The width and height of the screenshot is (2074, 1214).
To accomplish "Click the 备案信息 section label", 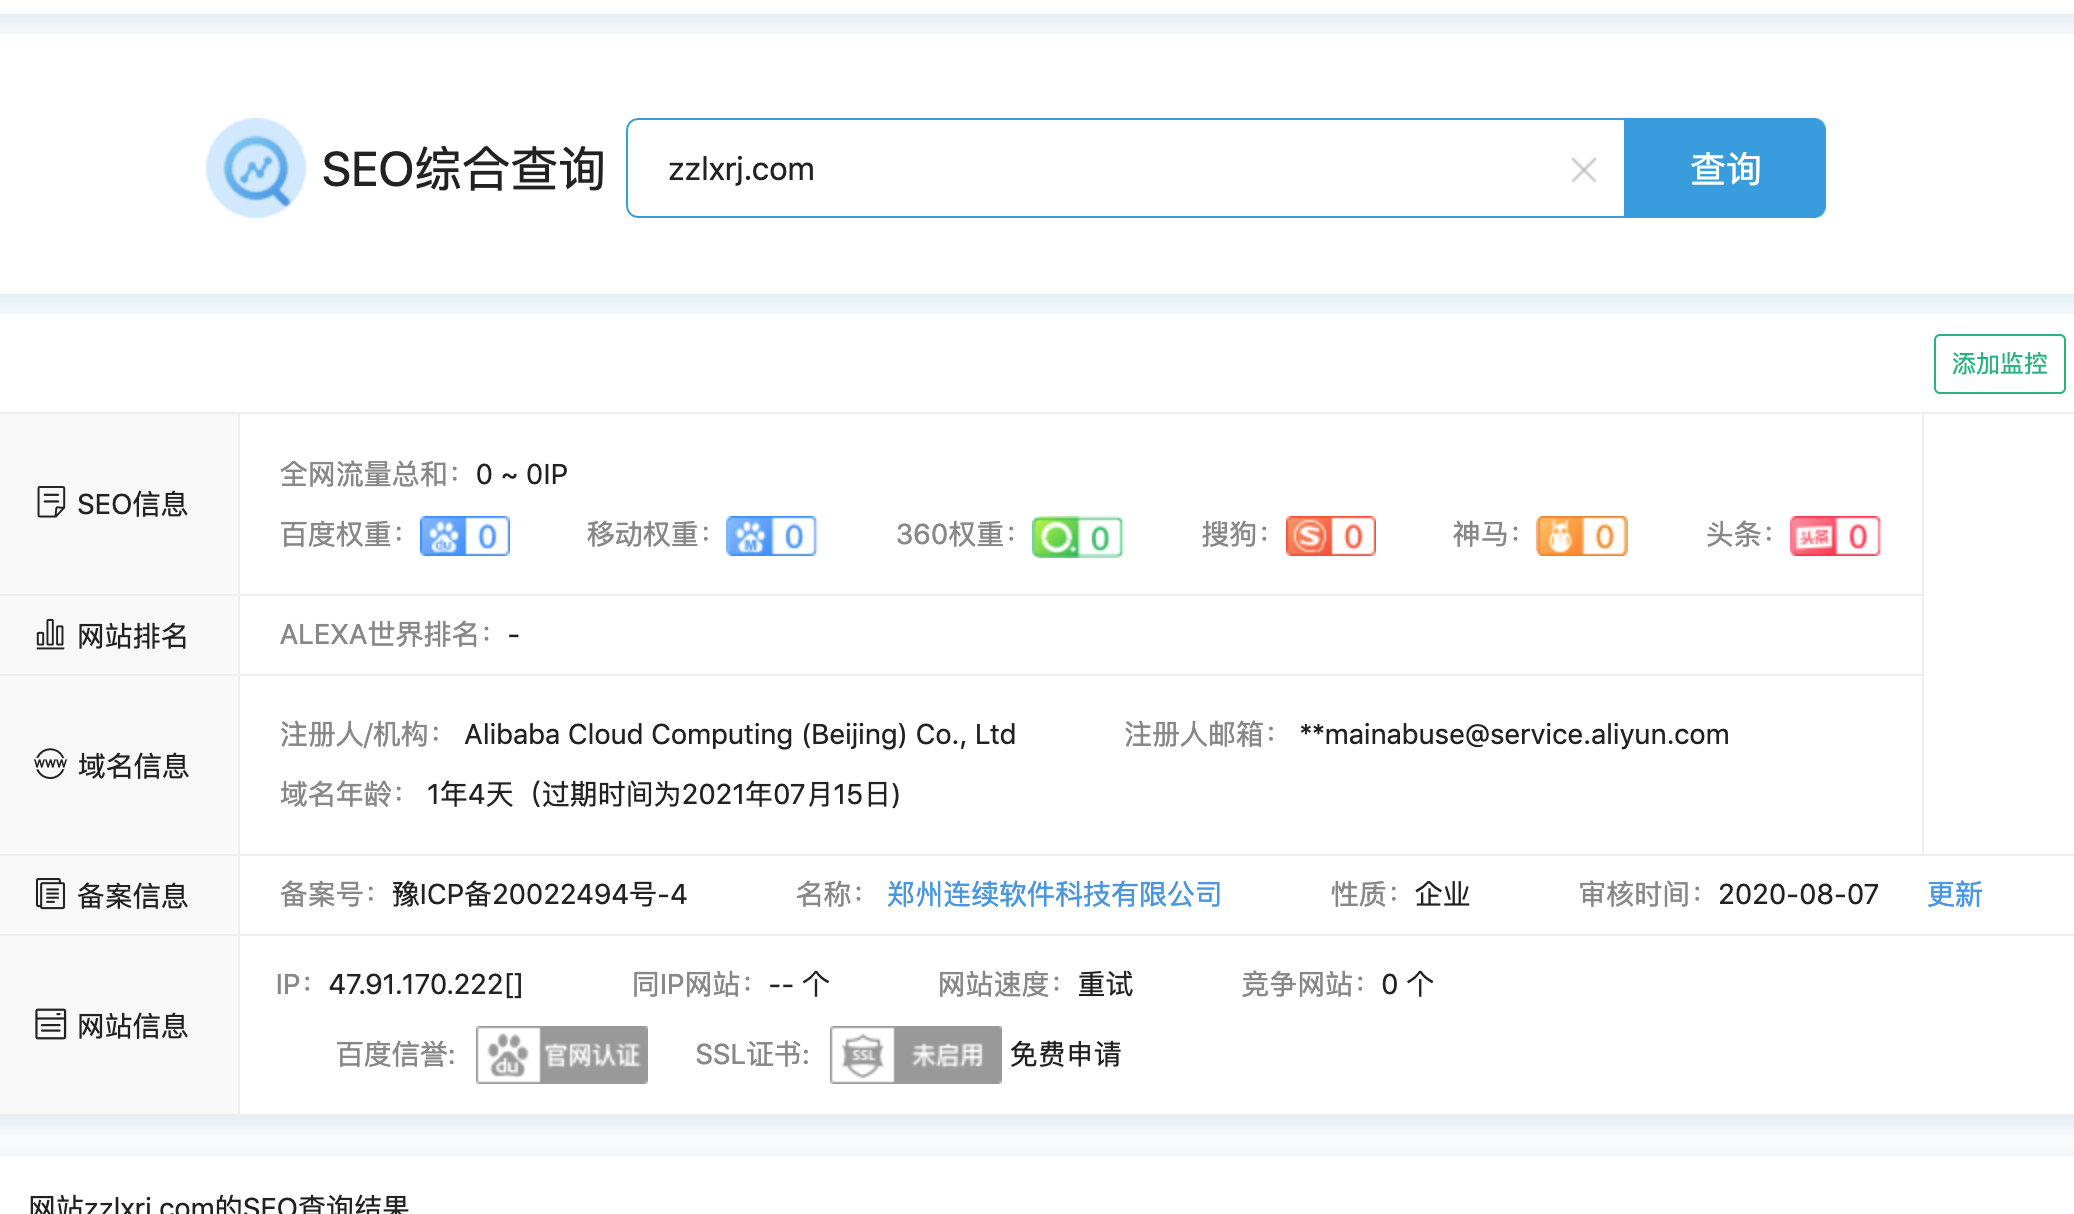I will click(x=133, y=896).
